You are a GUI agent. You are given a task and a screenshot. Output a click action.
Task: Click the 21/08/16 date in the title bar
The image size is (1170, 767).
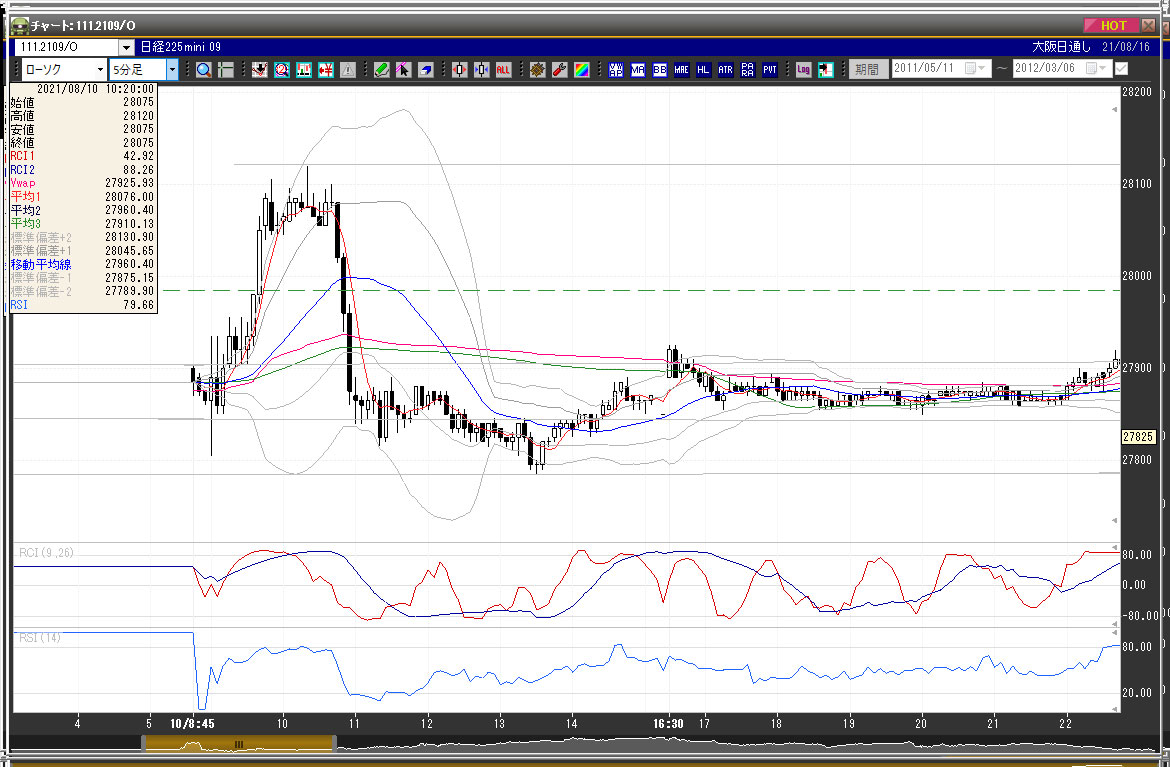(x=1125, y=47)
